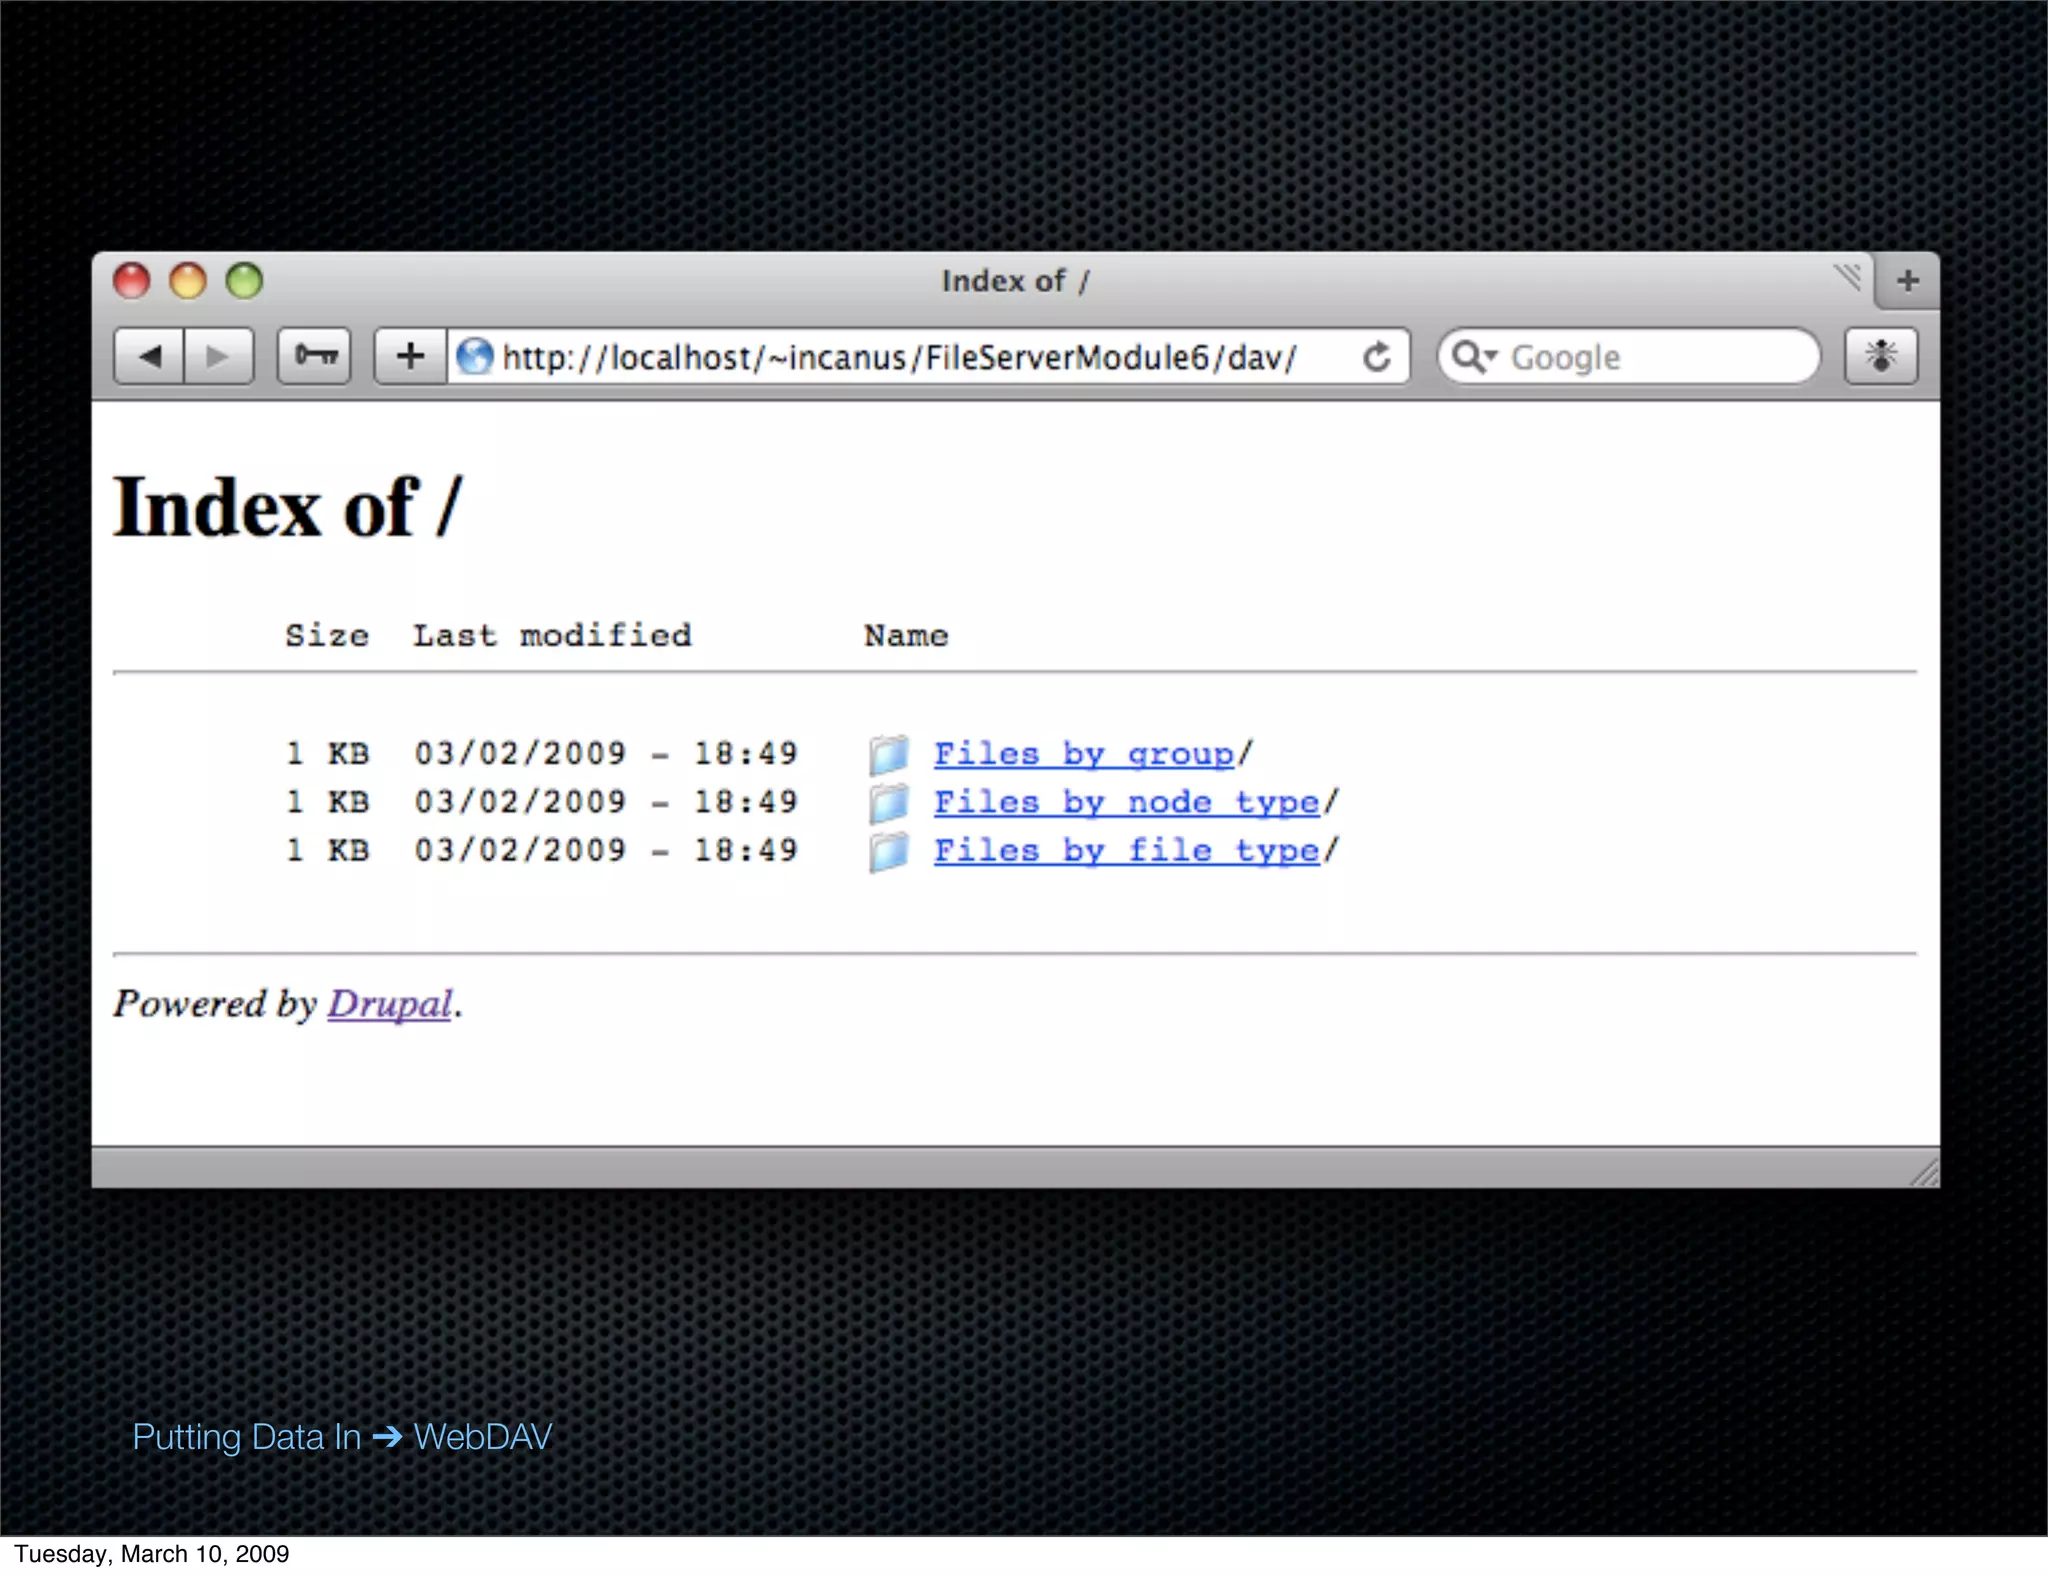Open the Files by group link
2048x1576 pixels.
pos(1084,754)
